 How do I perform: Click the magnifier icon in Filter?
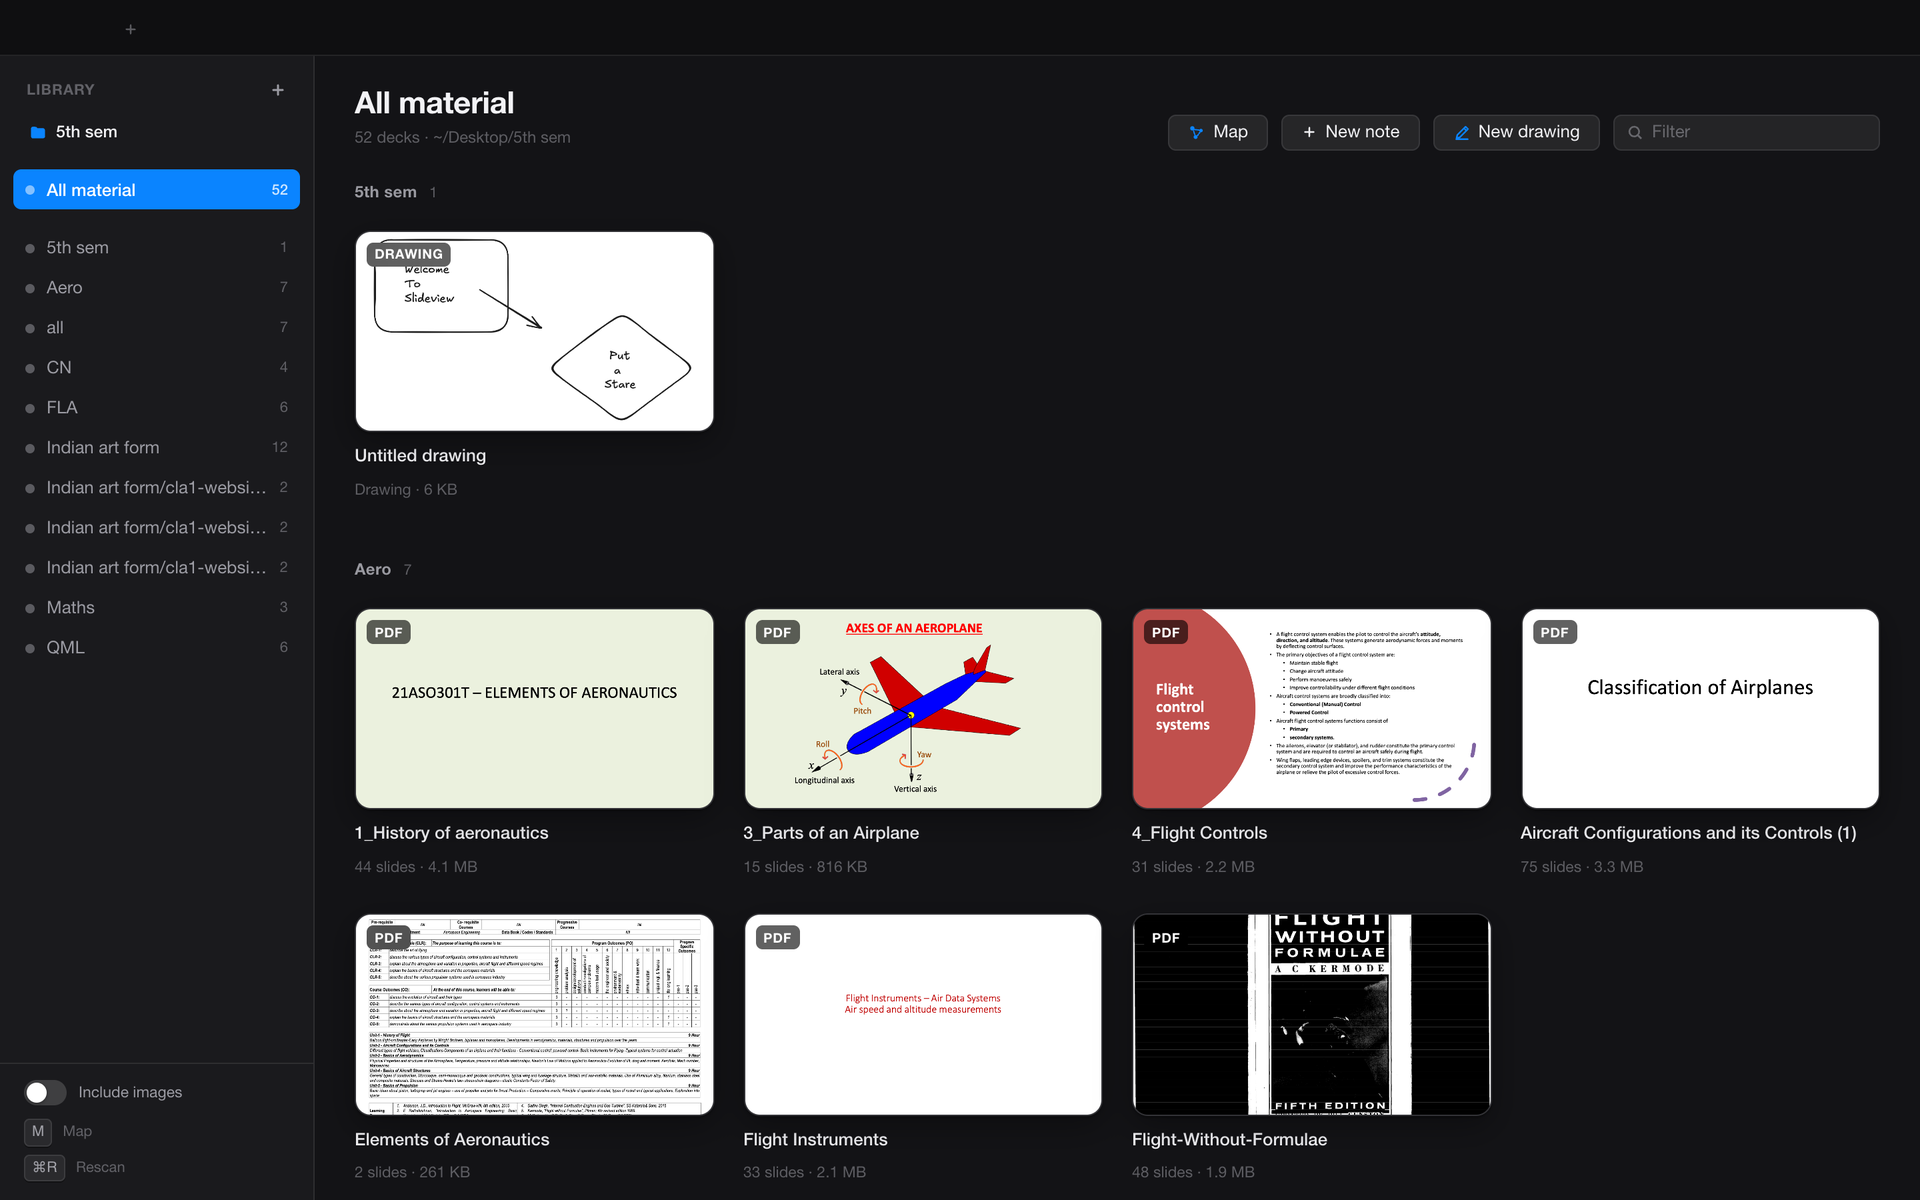pyautogui.click(x=1635, y=132)
